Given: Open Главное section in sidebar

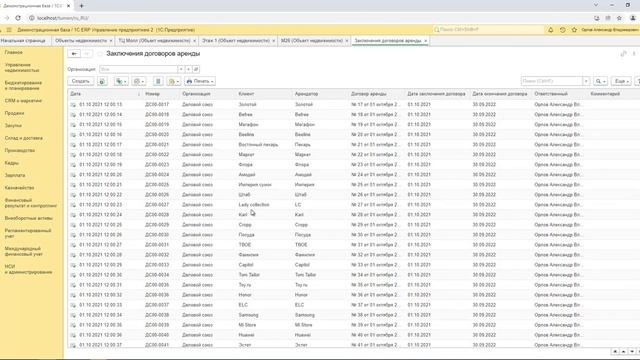Looking at the screenshot, I should (14, 53).
